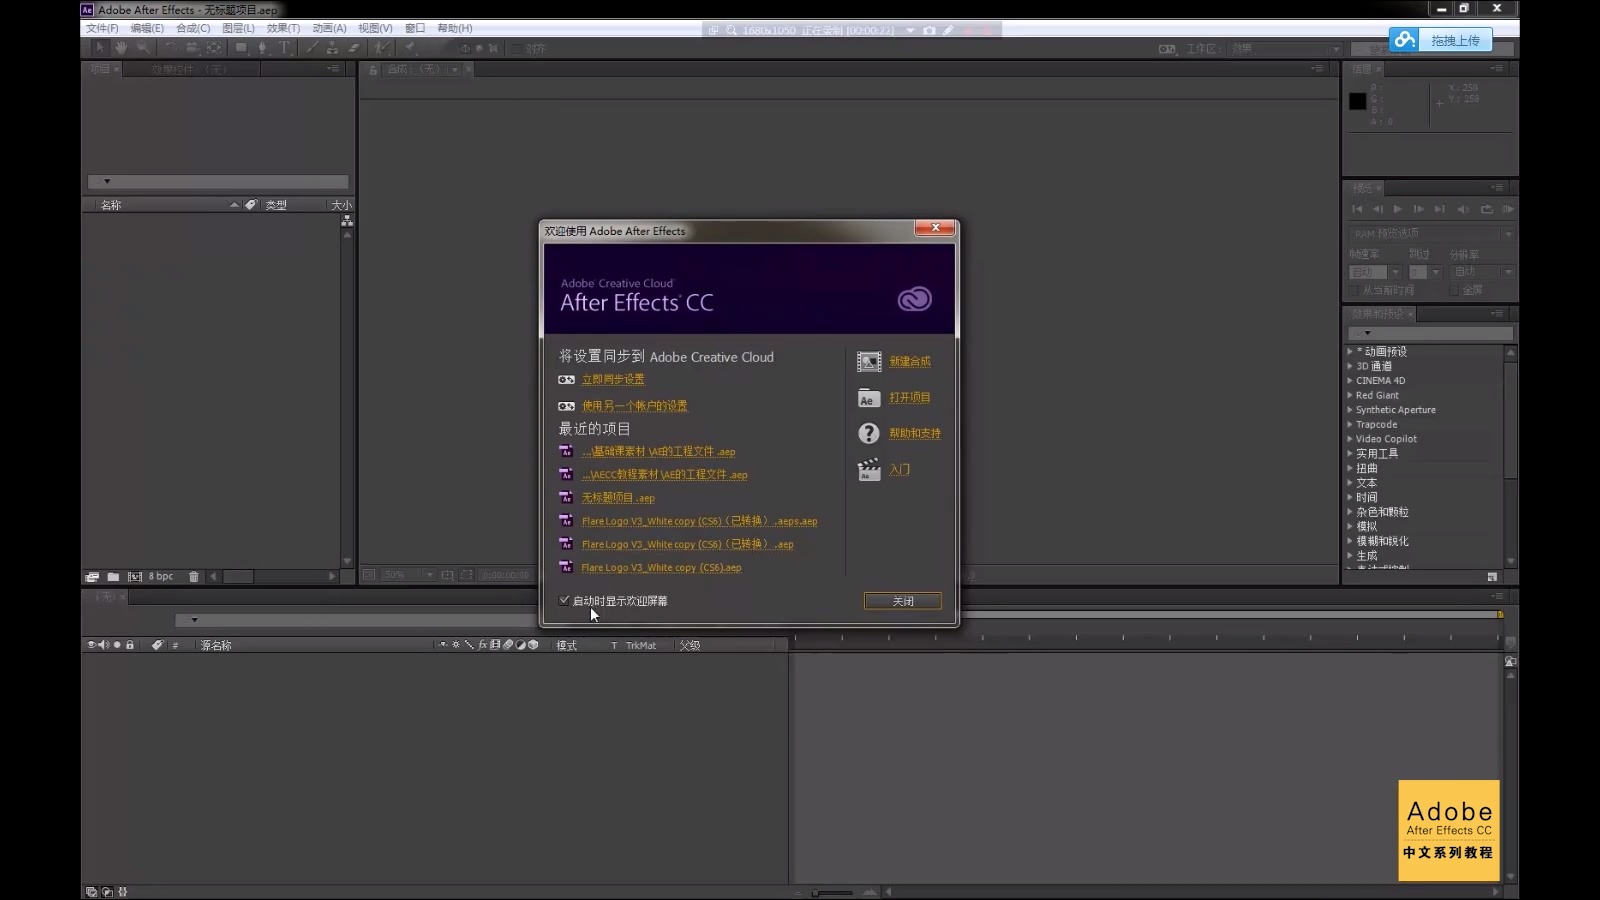Screen dimensions: 1600x900
Task: Toggle the video eye column in timeline
Action: (91, 645)
